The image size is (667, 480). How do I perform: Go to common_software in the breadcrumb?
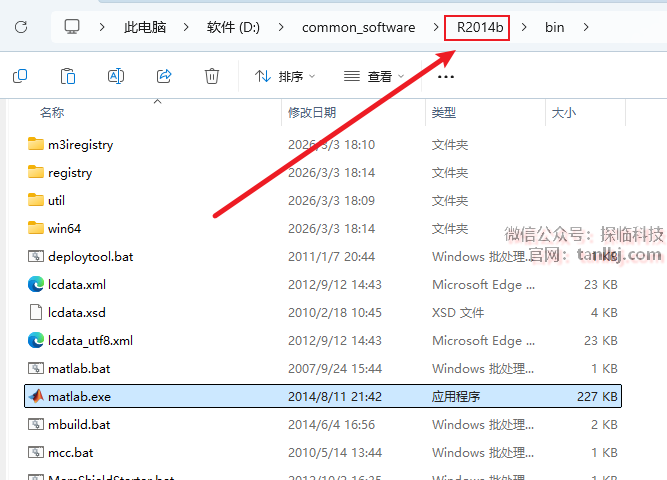click(x=359, y=28)
